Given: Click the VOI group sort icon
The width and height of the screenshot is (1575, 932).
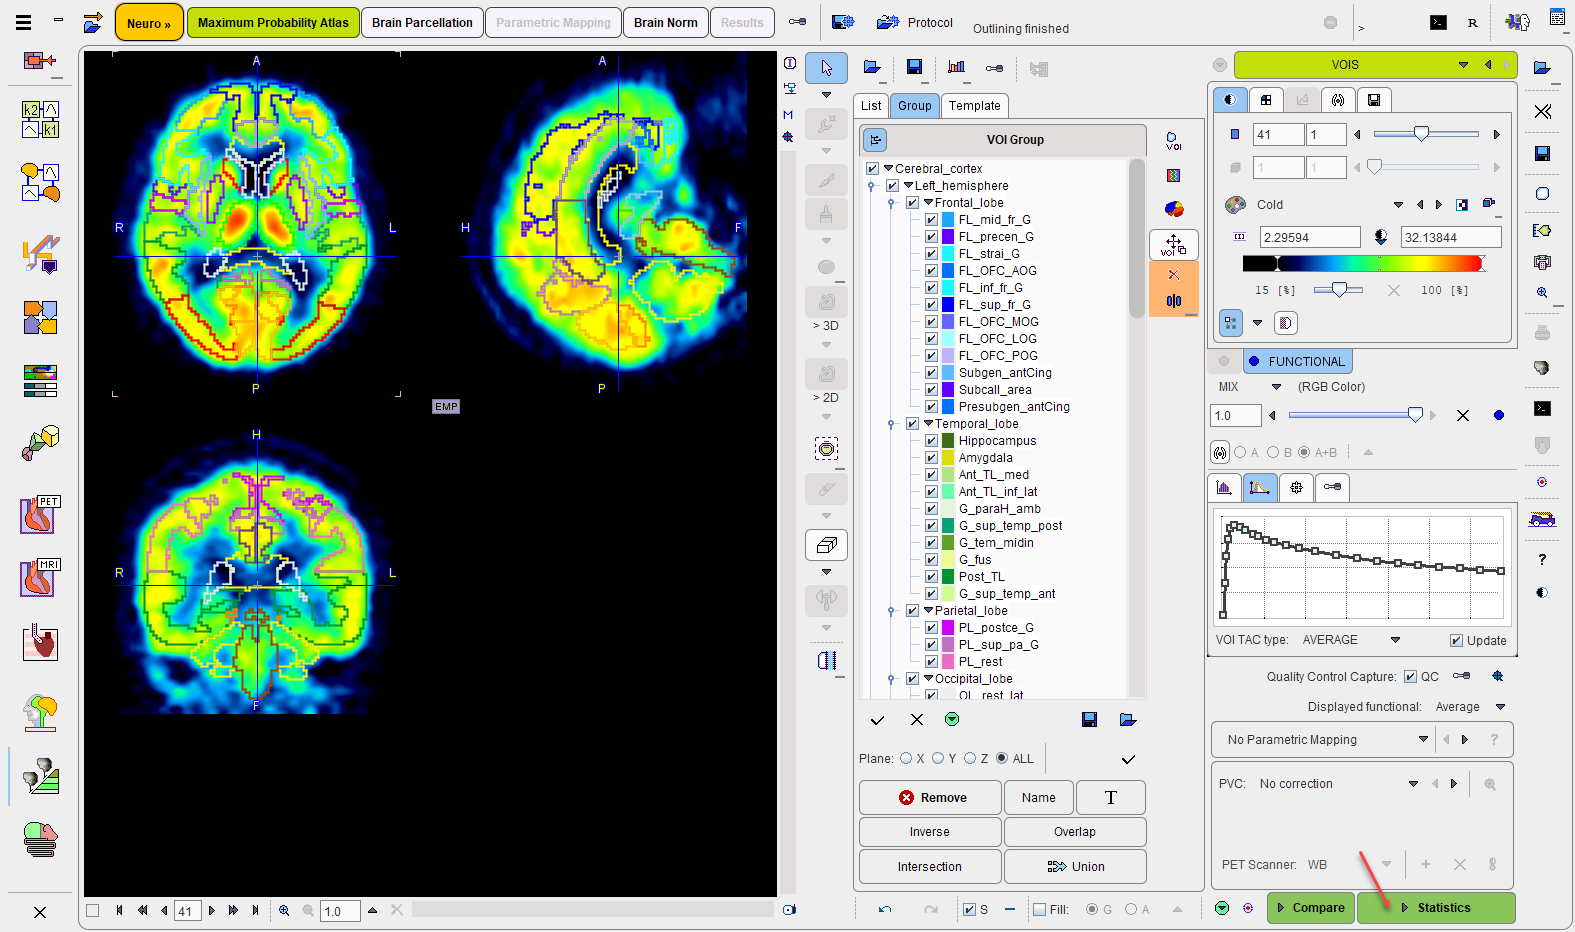Looking at the screenshot, I should (x=875, y=140).
